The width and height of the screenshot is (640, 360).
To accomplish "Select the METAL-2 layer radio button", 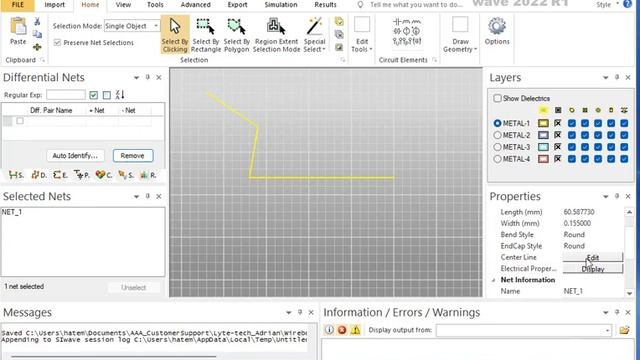I will (x=497, y=135).
